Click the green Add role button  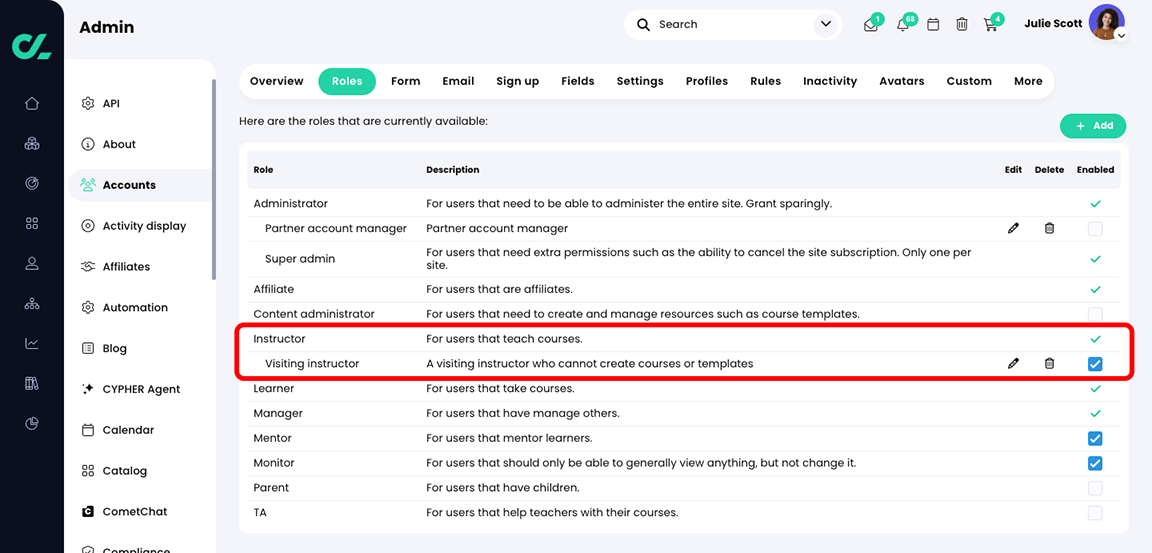(1093, 126)
